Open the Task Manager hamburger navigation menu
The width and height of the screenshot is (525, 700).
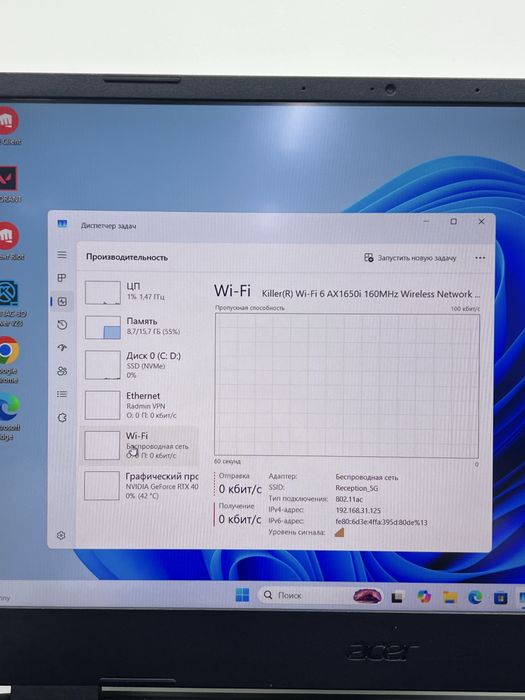[62, 255]
